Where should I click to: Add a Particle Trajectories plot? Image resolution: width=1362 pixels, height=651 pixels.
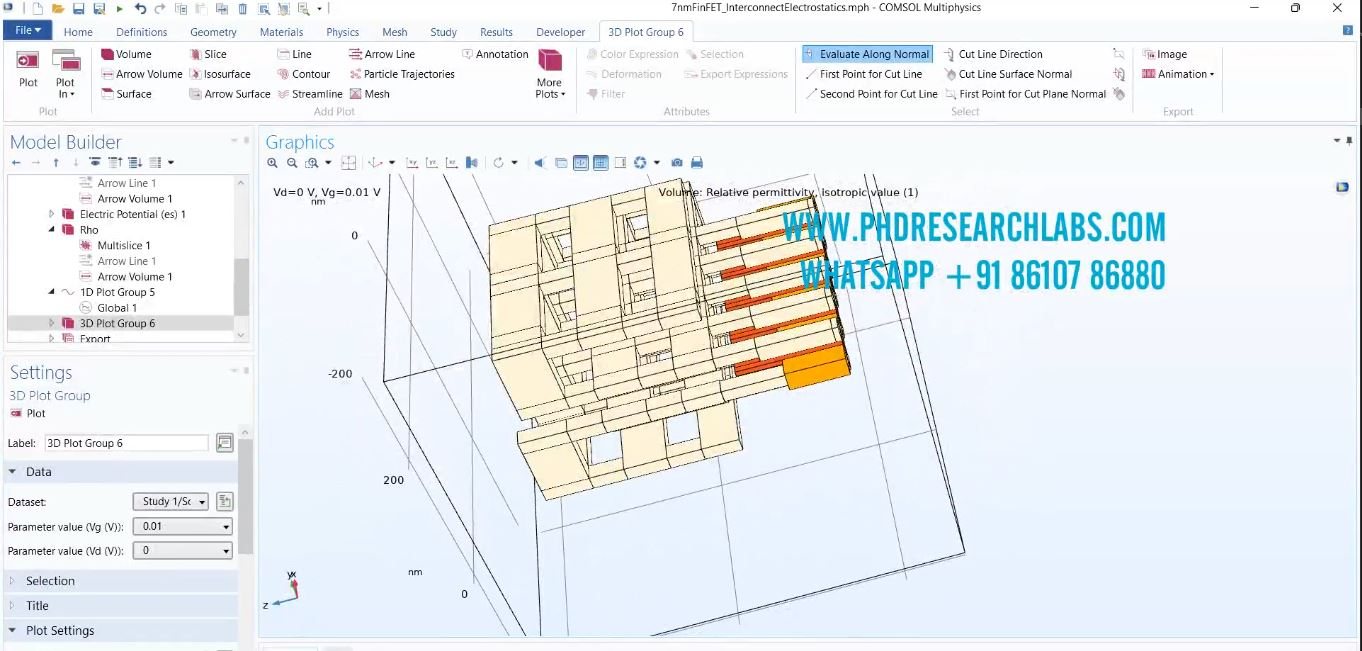(x=402, y=74)
